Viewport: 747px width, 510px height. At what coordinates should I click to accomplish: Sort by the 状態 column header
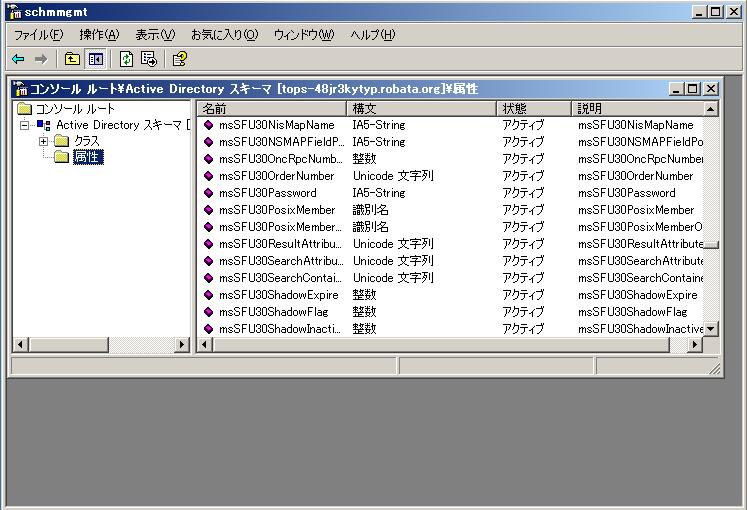coord(534,109)
